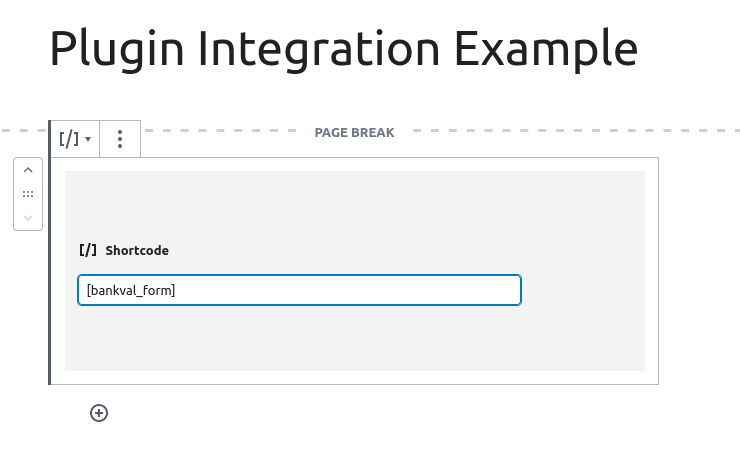Click blank canvas right of add block button
This screenshot has width=740, height=456.
pos(378,413)
